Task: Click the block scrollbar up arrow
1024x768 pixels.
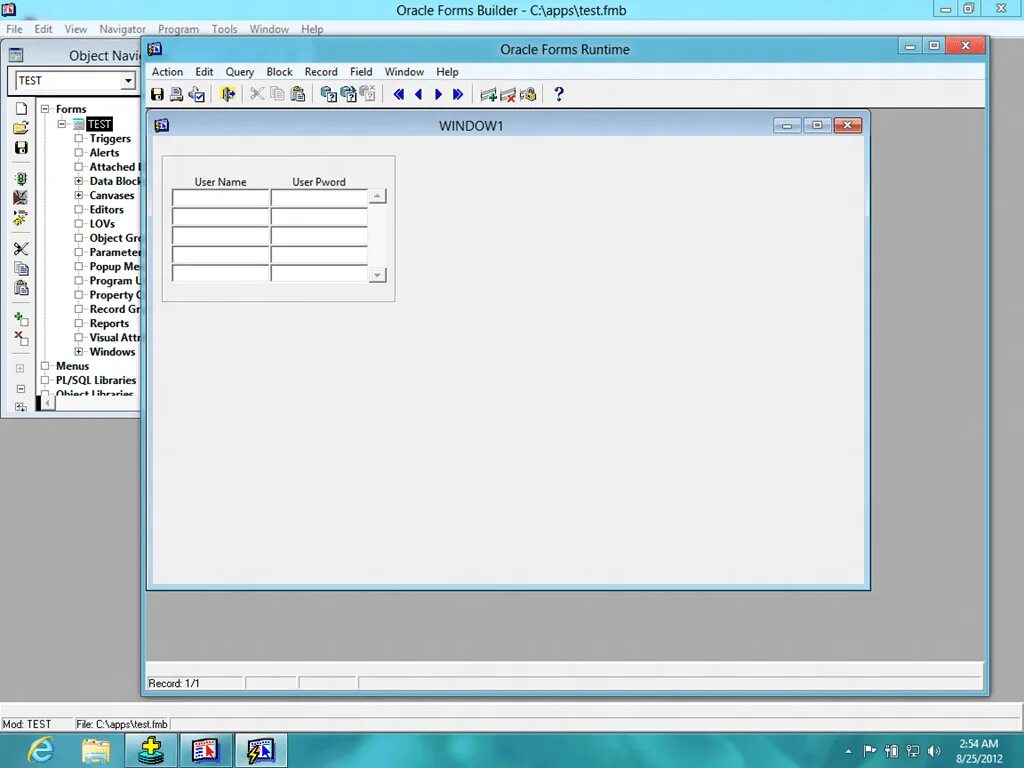Action: (x=377, y=196)
